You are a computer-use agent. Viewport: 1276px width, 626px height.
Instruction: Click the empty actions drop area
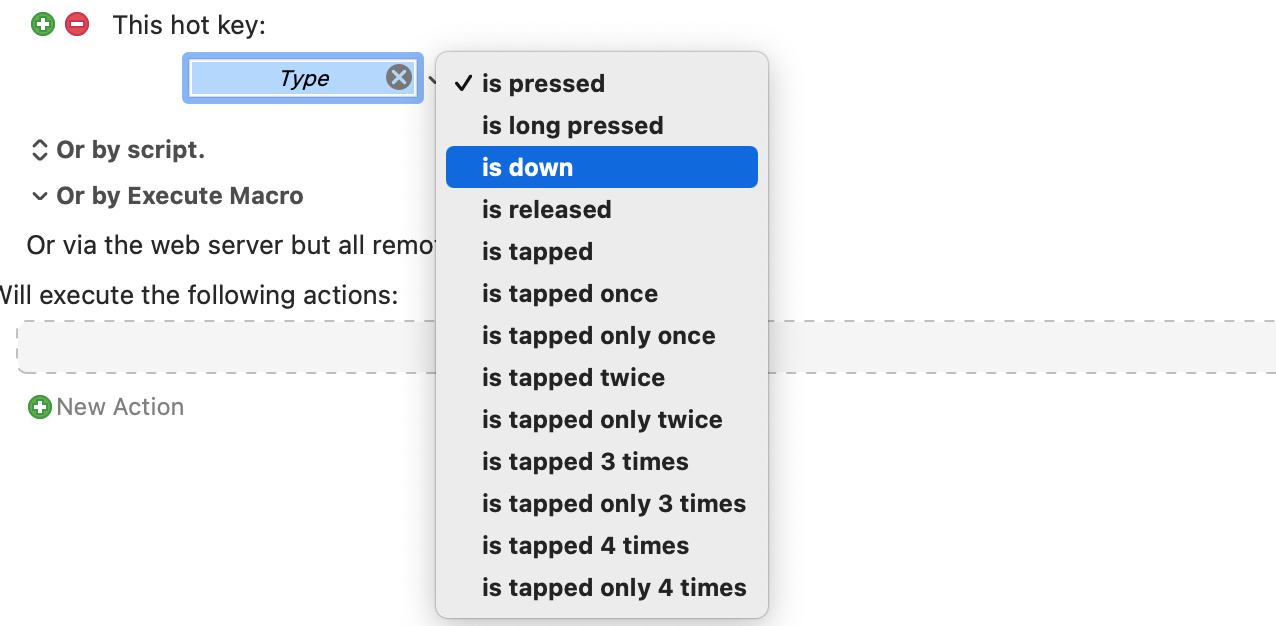pyautogui.click(x=220, y=347)
